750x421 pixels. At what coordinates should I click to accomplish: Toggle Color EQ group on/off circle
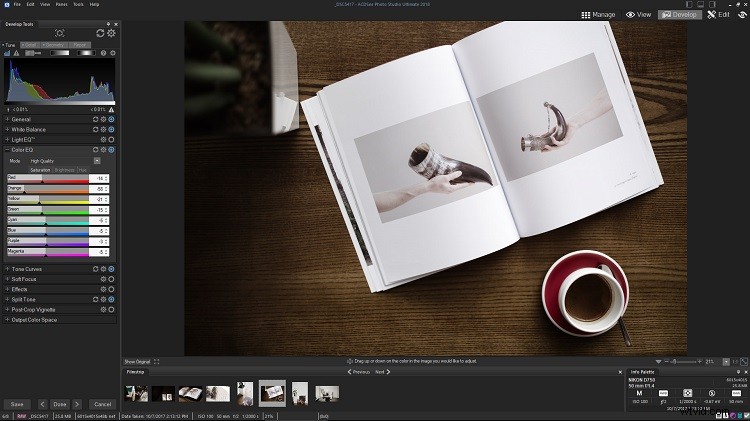tap(111, 150)
